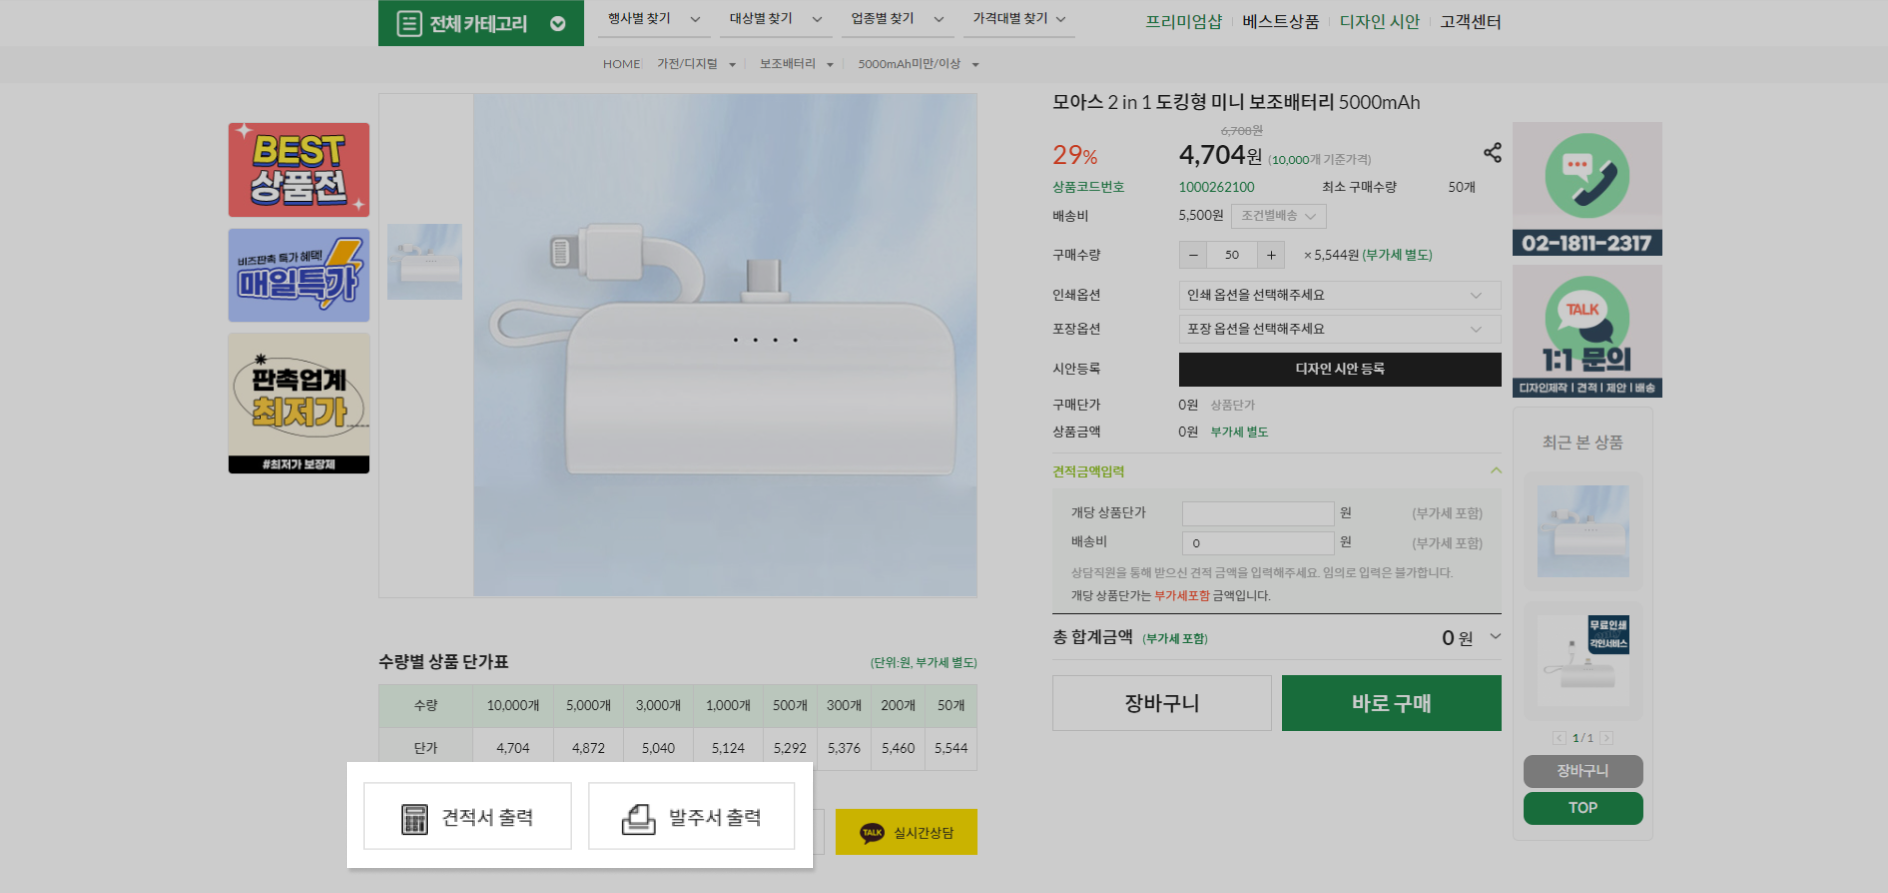Click the TOP button
The image size is (1888, 893).
click(x=1583, y=808)
